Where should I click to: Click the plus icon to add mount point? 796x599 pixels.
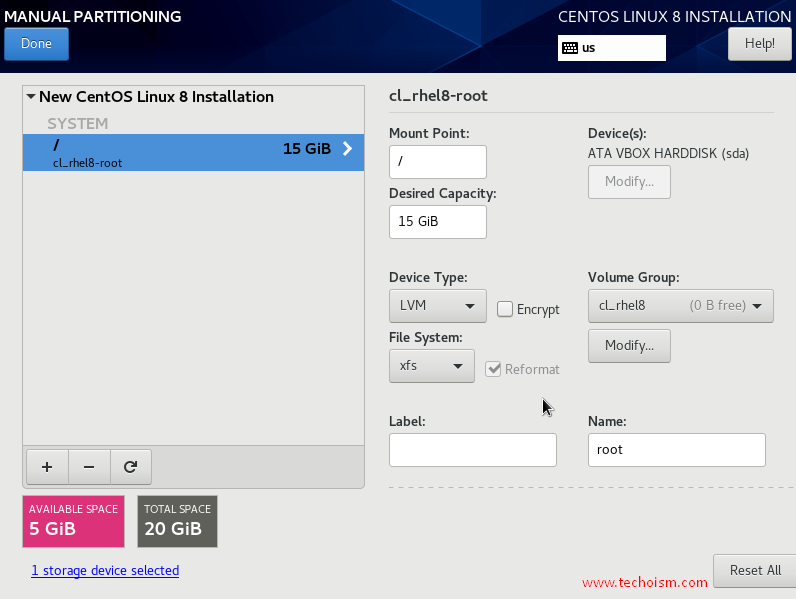47,467
